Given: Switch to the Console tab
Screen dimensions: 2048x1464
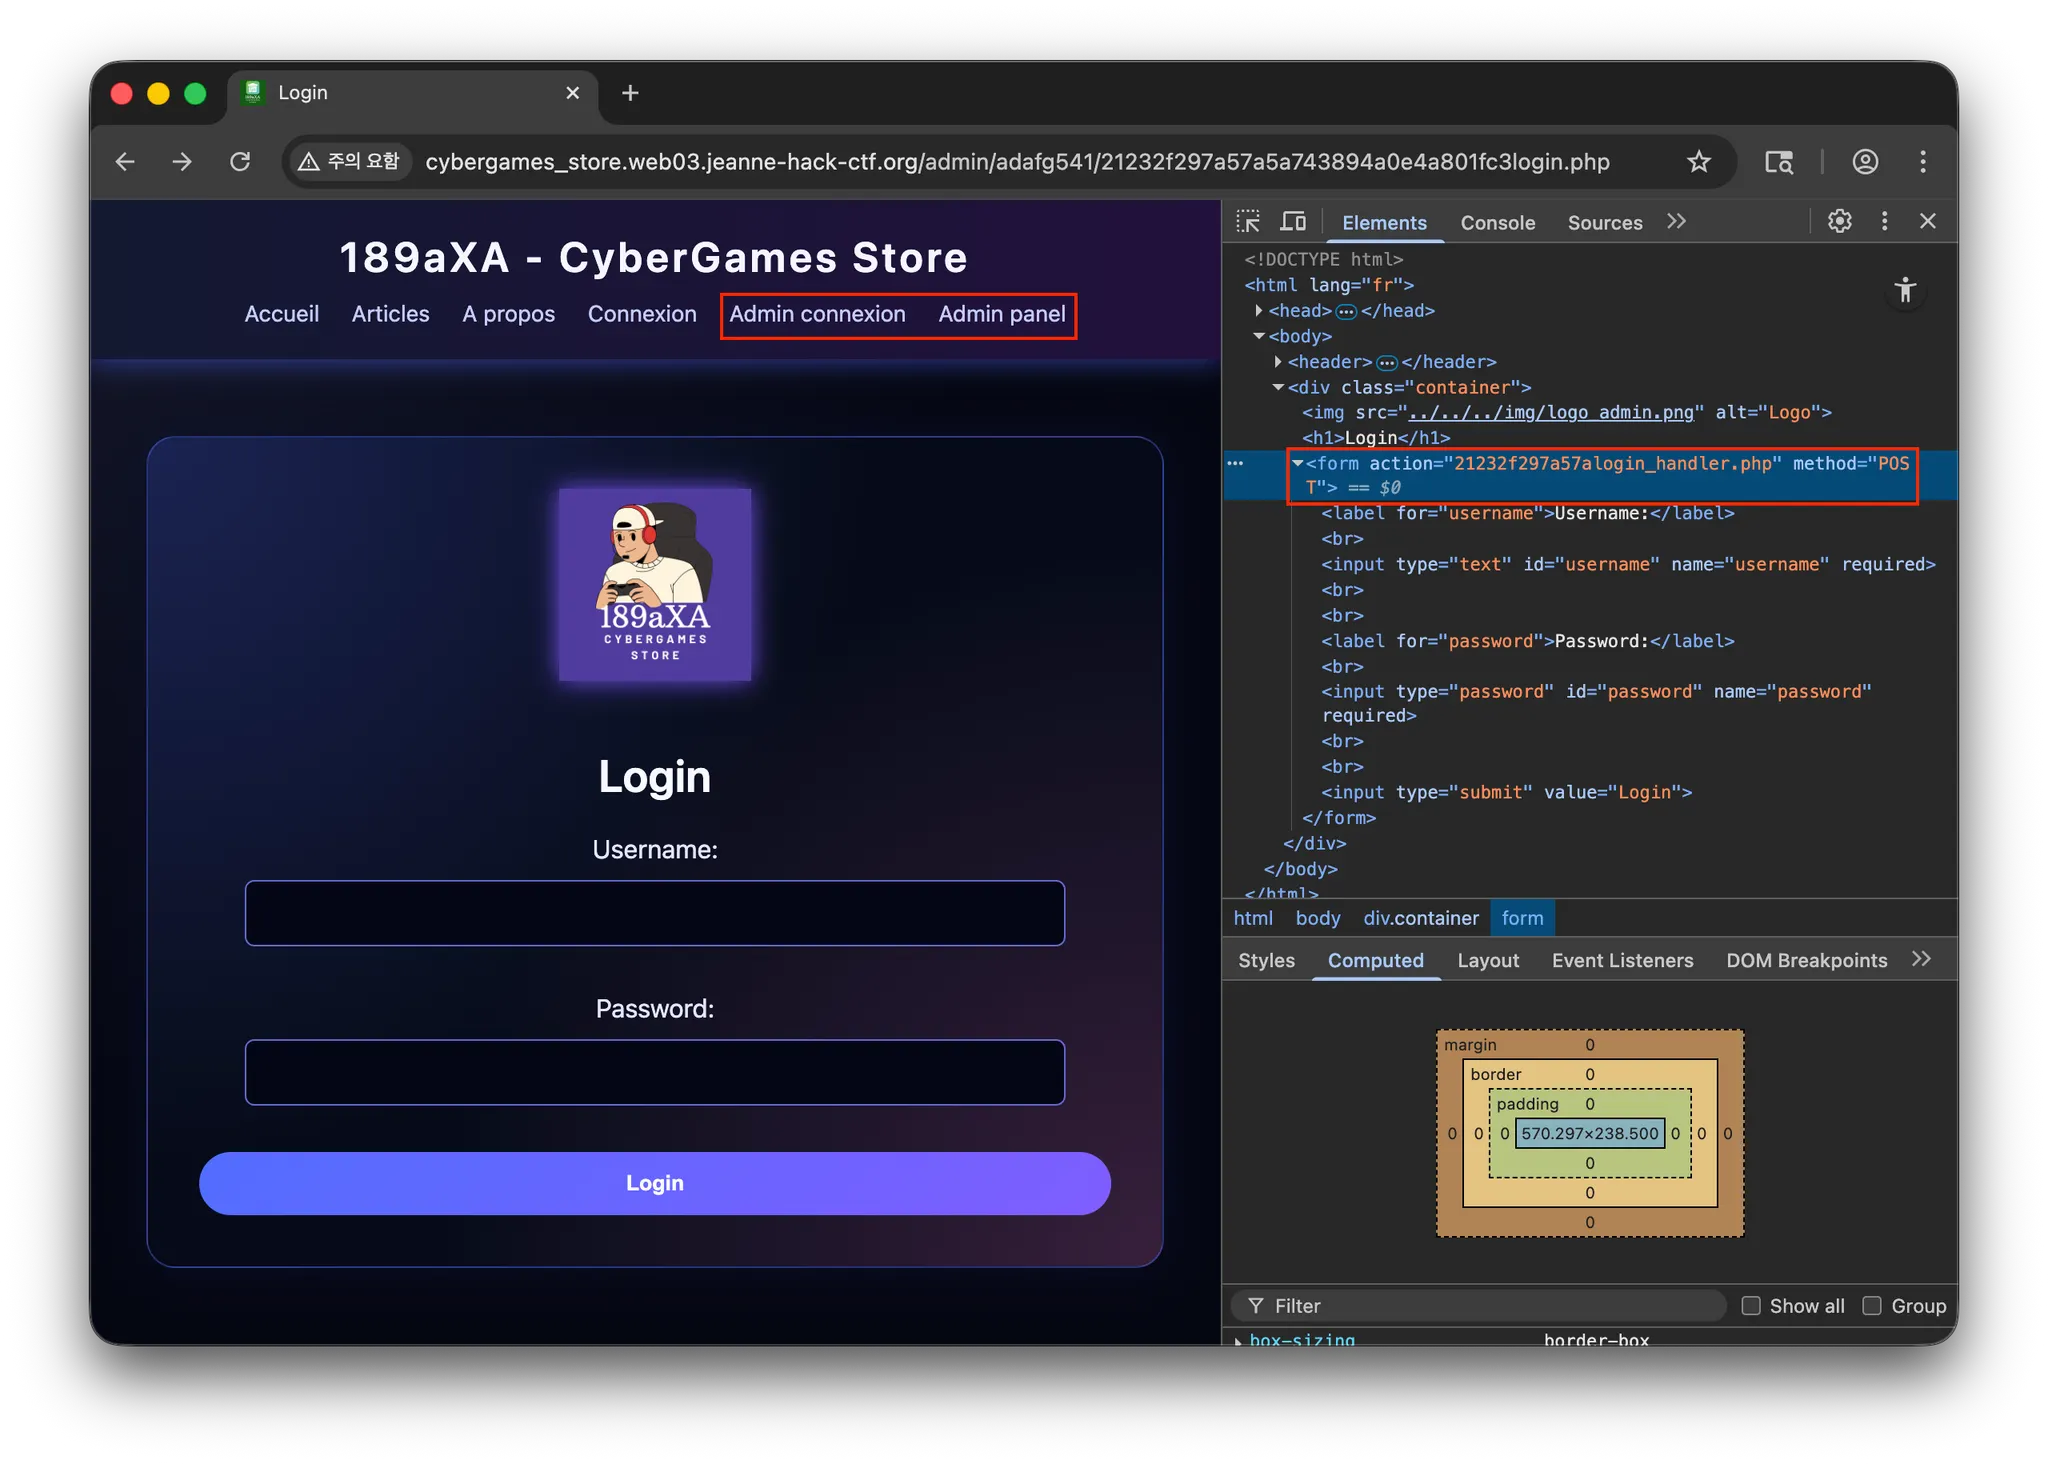Looking at the screenshot, I should pyautogui.click(x=1497, y=223).
